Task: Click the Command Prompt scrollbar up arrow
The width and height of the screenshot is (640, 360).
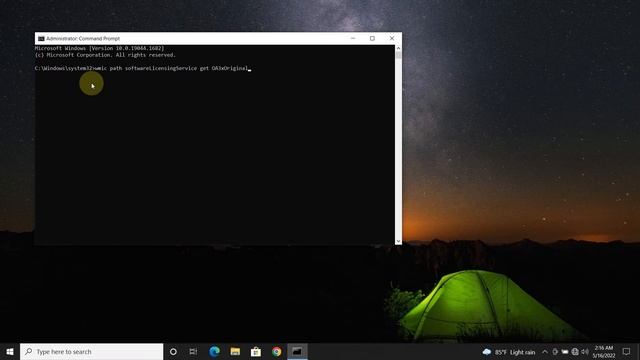Action: (x=398, y=48)
